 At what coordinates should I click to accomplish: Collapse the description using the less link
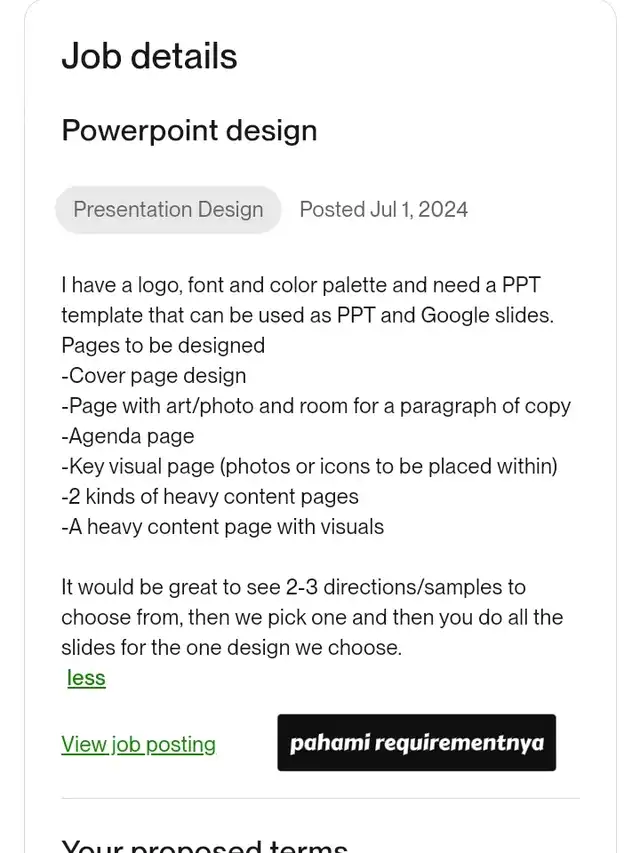[86, 678]
